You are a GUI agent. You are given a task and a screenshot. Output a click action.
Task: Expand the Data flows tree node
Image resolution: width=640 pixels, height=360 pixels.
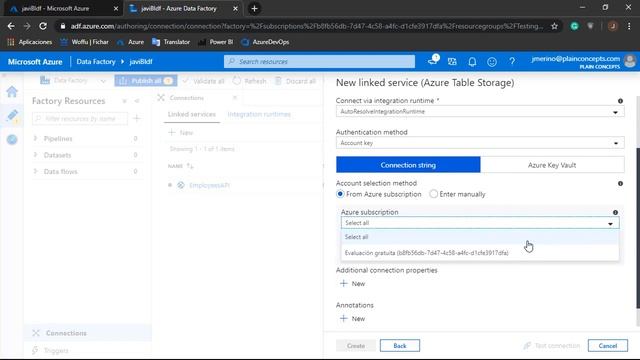pos(35,171)
